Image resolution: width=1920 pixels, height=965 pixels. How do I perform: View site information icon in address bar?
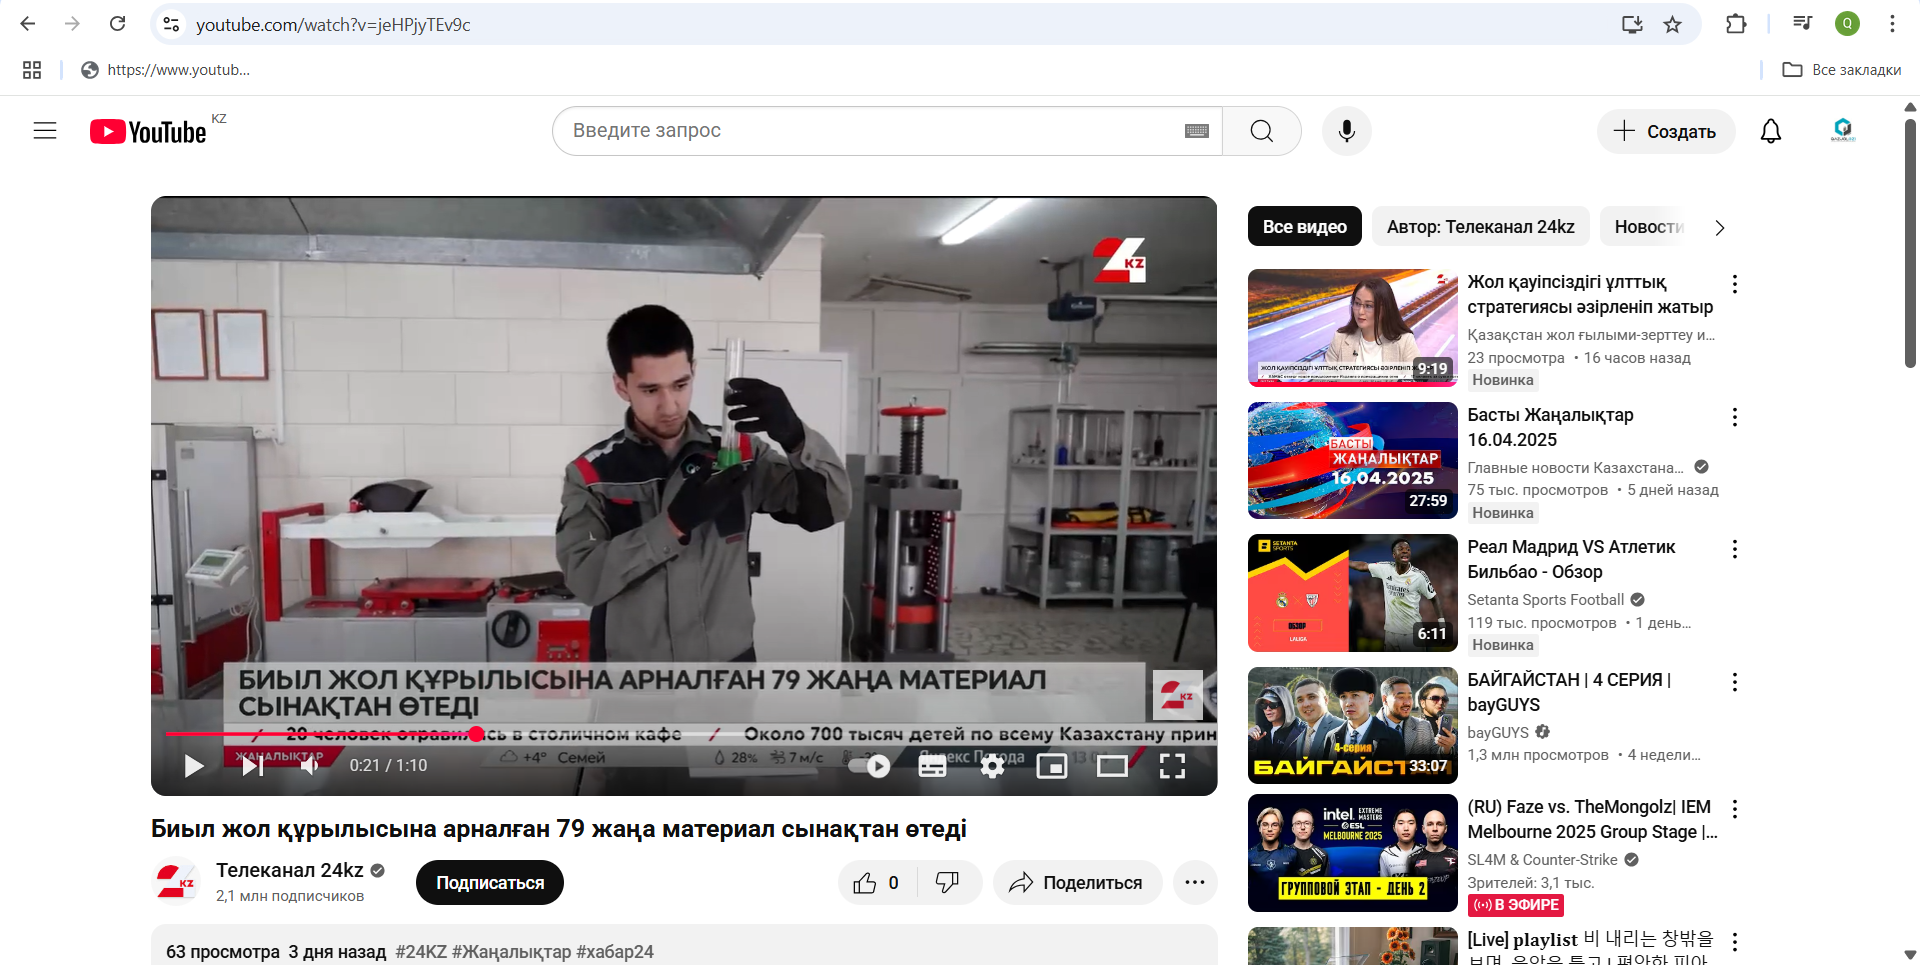[172, 24]
